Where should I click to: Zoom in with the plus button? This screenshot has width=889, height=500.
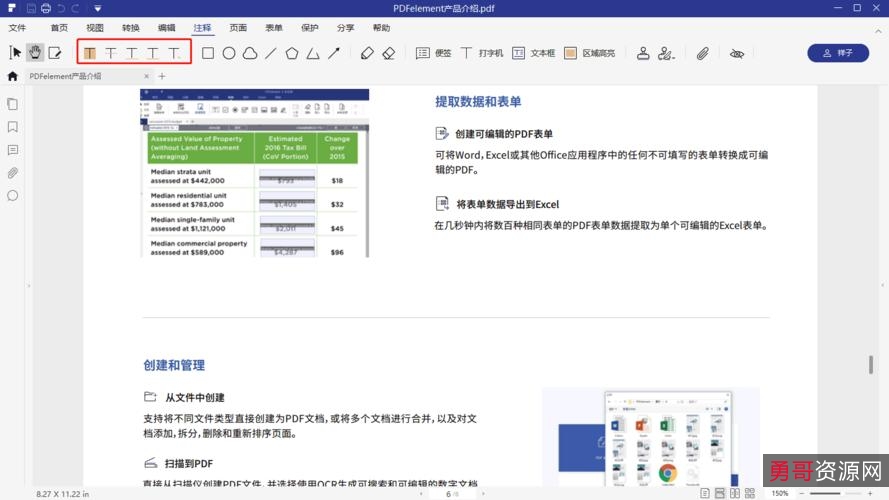point(870,493)
